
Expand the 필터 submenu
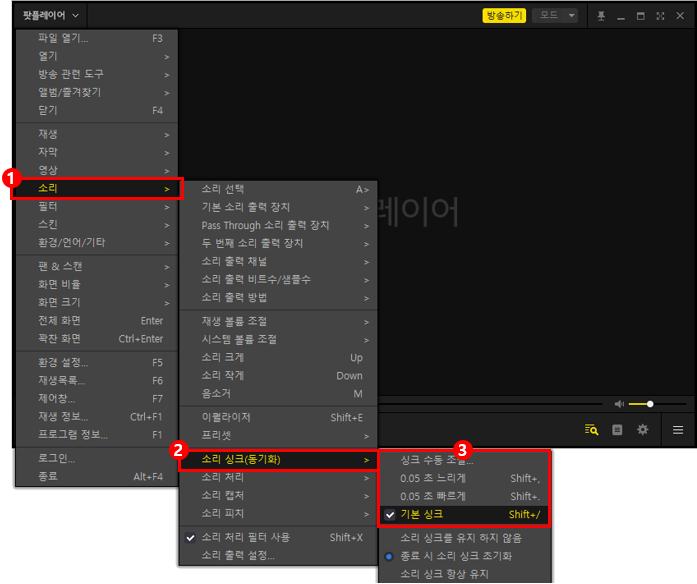tap(97, 207)
